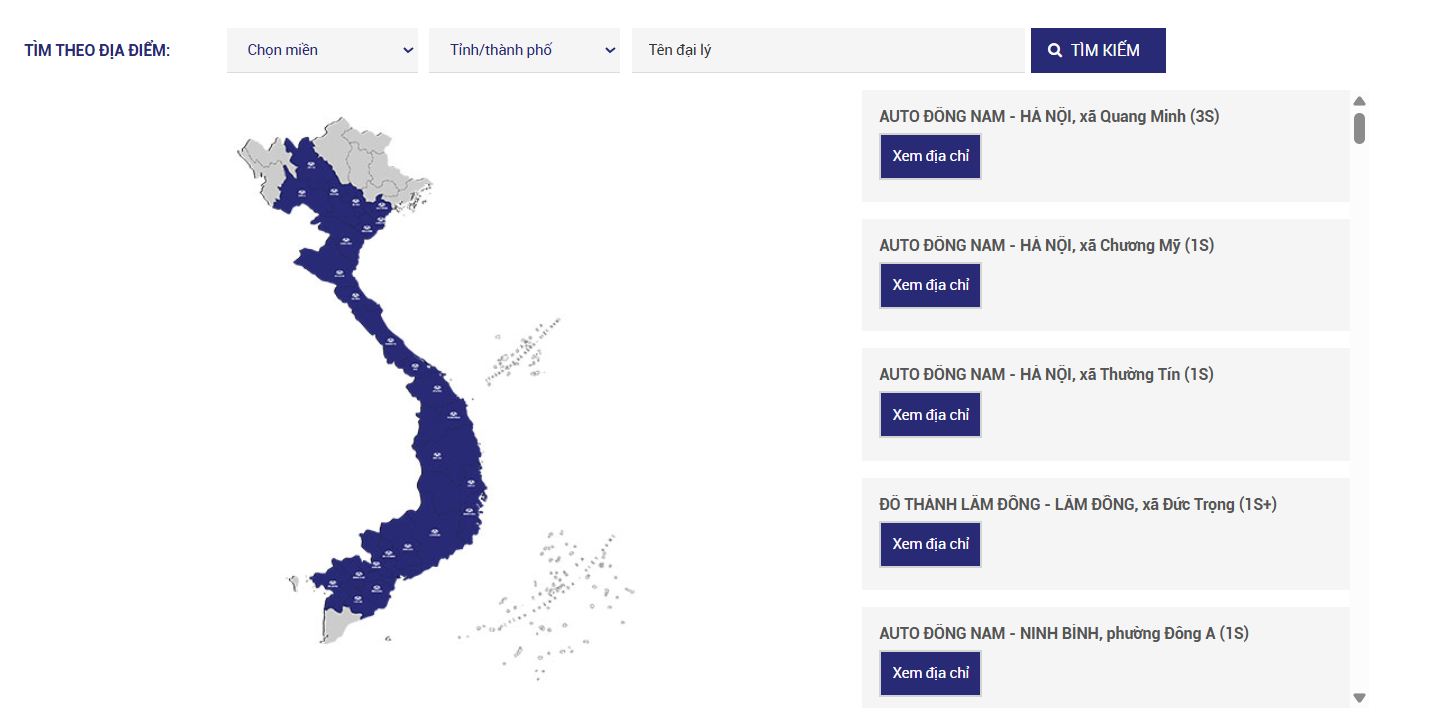1434x726 pixels.
Task: Click the scroll down arrow of dealer list
Action: [1359, 697]
